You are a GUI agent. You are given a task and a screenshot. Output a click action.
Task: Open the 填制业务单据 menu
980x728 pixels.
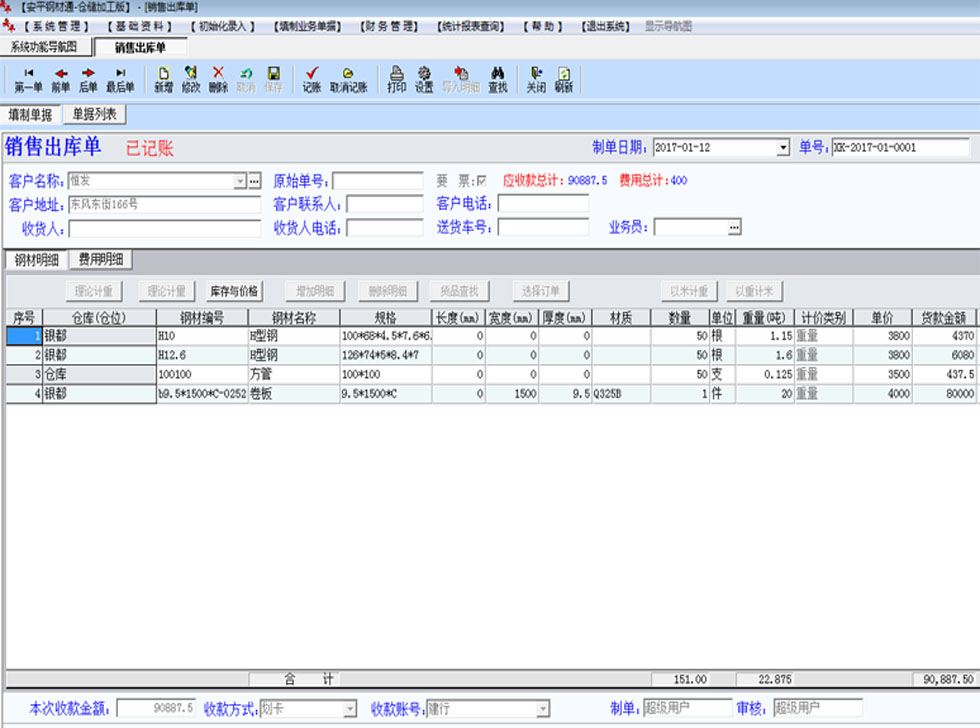(308, 26)
